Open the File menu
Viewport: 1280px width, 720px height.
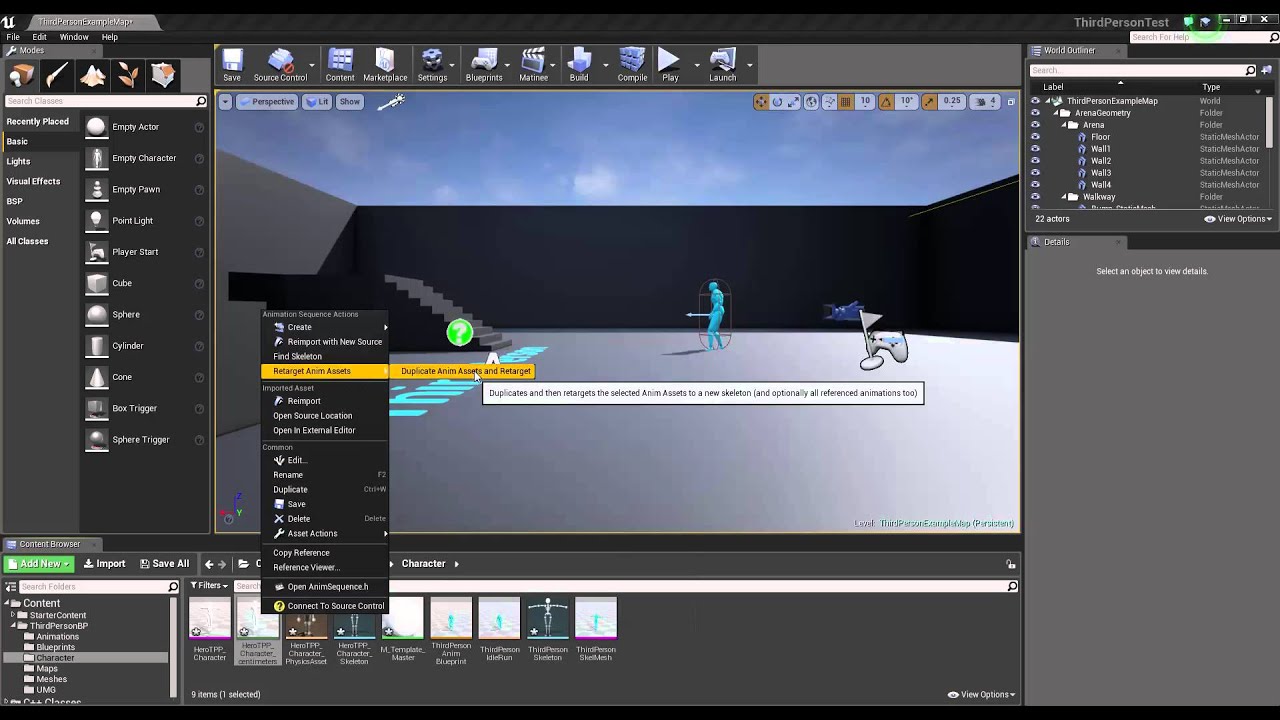[x=13, y=37]
